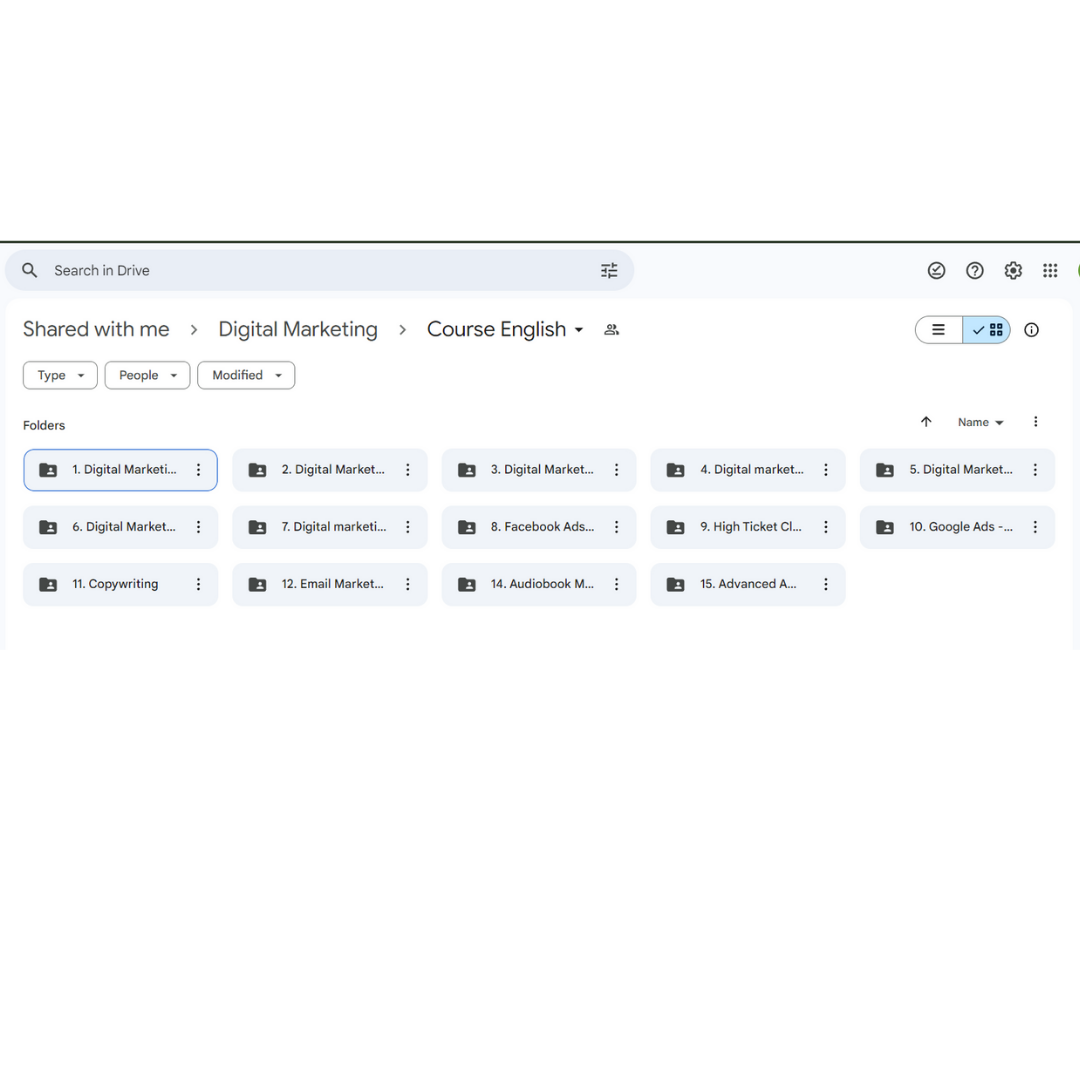Select the 9. High Ticket Cl... folder
The image size is (1080, 1080).
[x=748, y=527]
